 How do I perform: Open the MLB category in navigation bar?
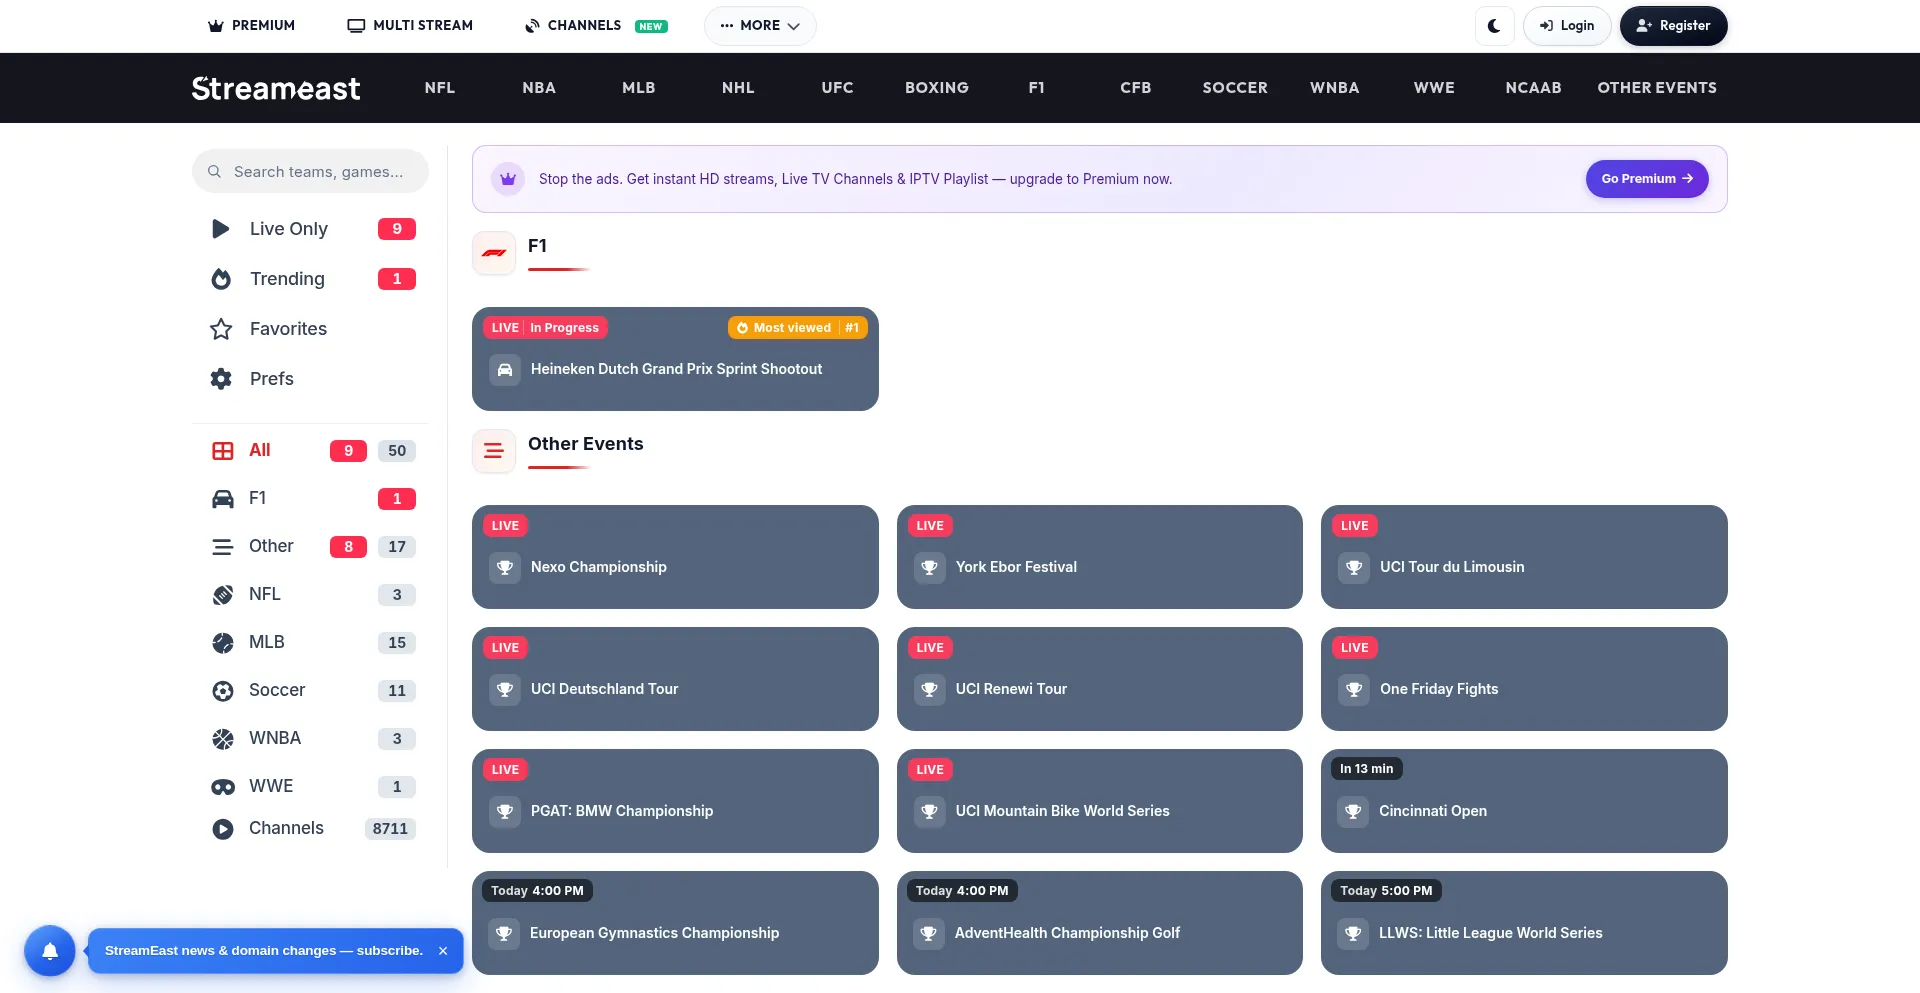(x=639, y=88)
